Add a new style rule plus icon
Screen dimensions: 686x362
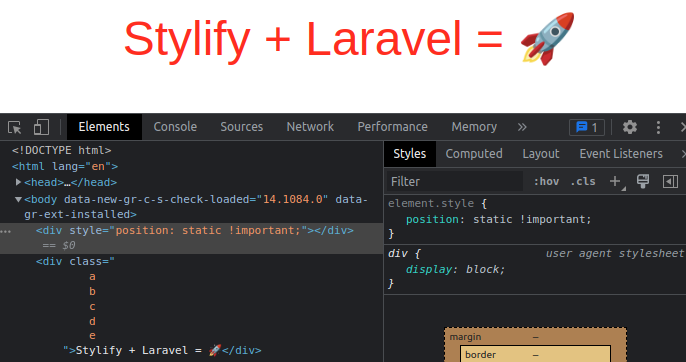coord(616,181)
